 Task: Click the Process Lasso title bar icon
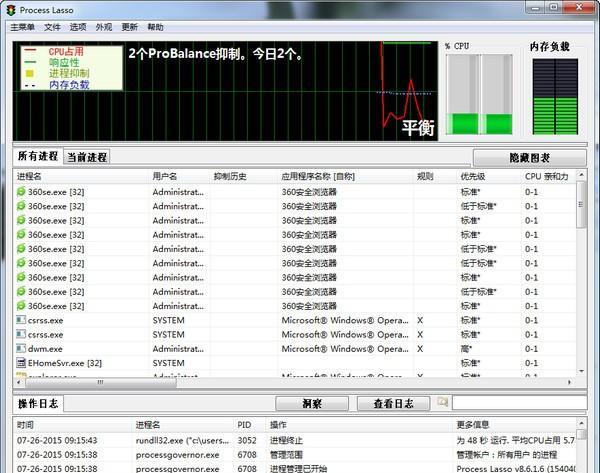tap(11, 10)
